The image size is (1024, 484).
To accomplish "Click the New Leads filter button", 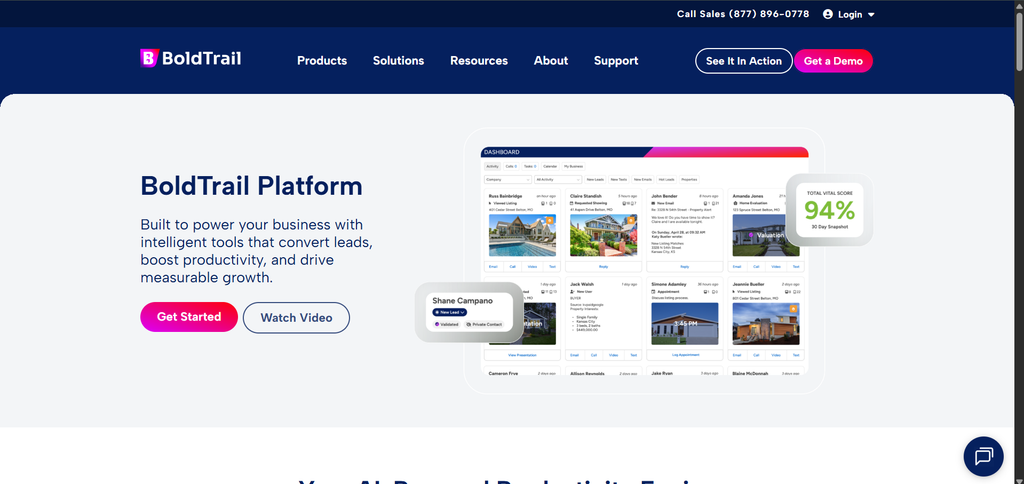I will pyautogui.click(x=596, y=179).
